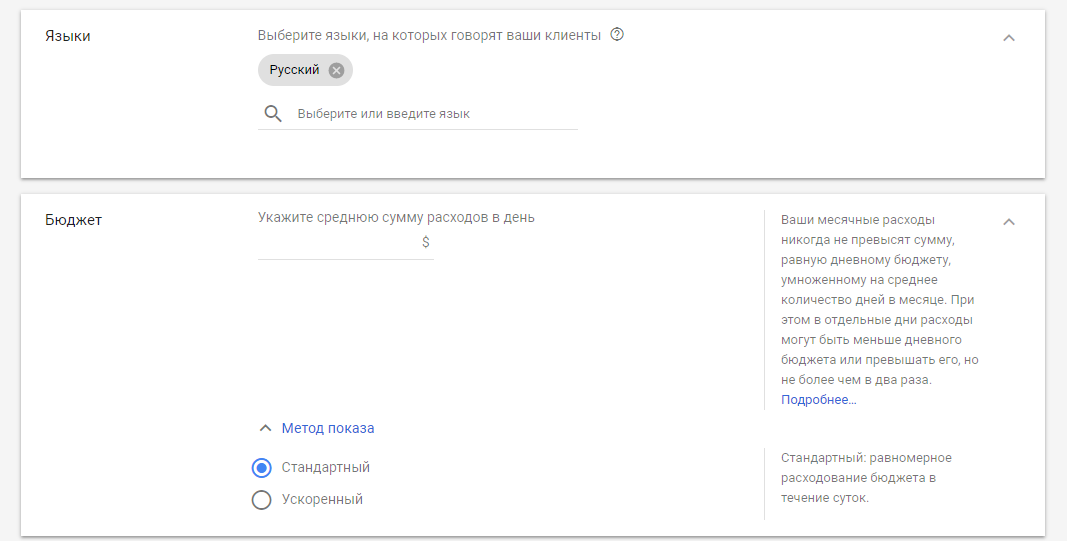Open the Подробнее… link

pyautogui.click(x=818, y=400)
